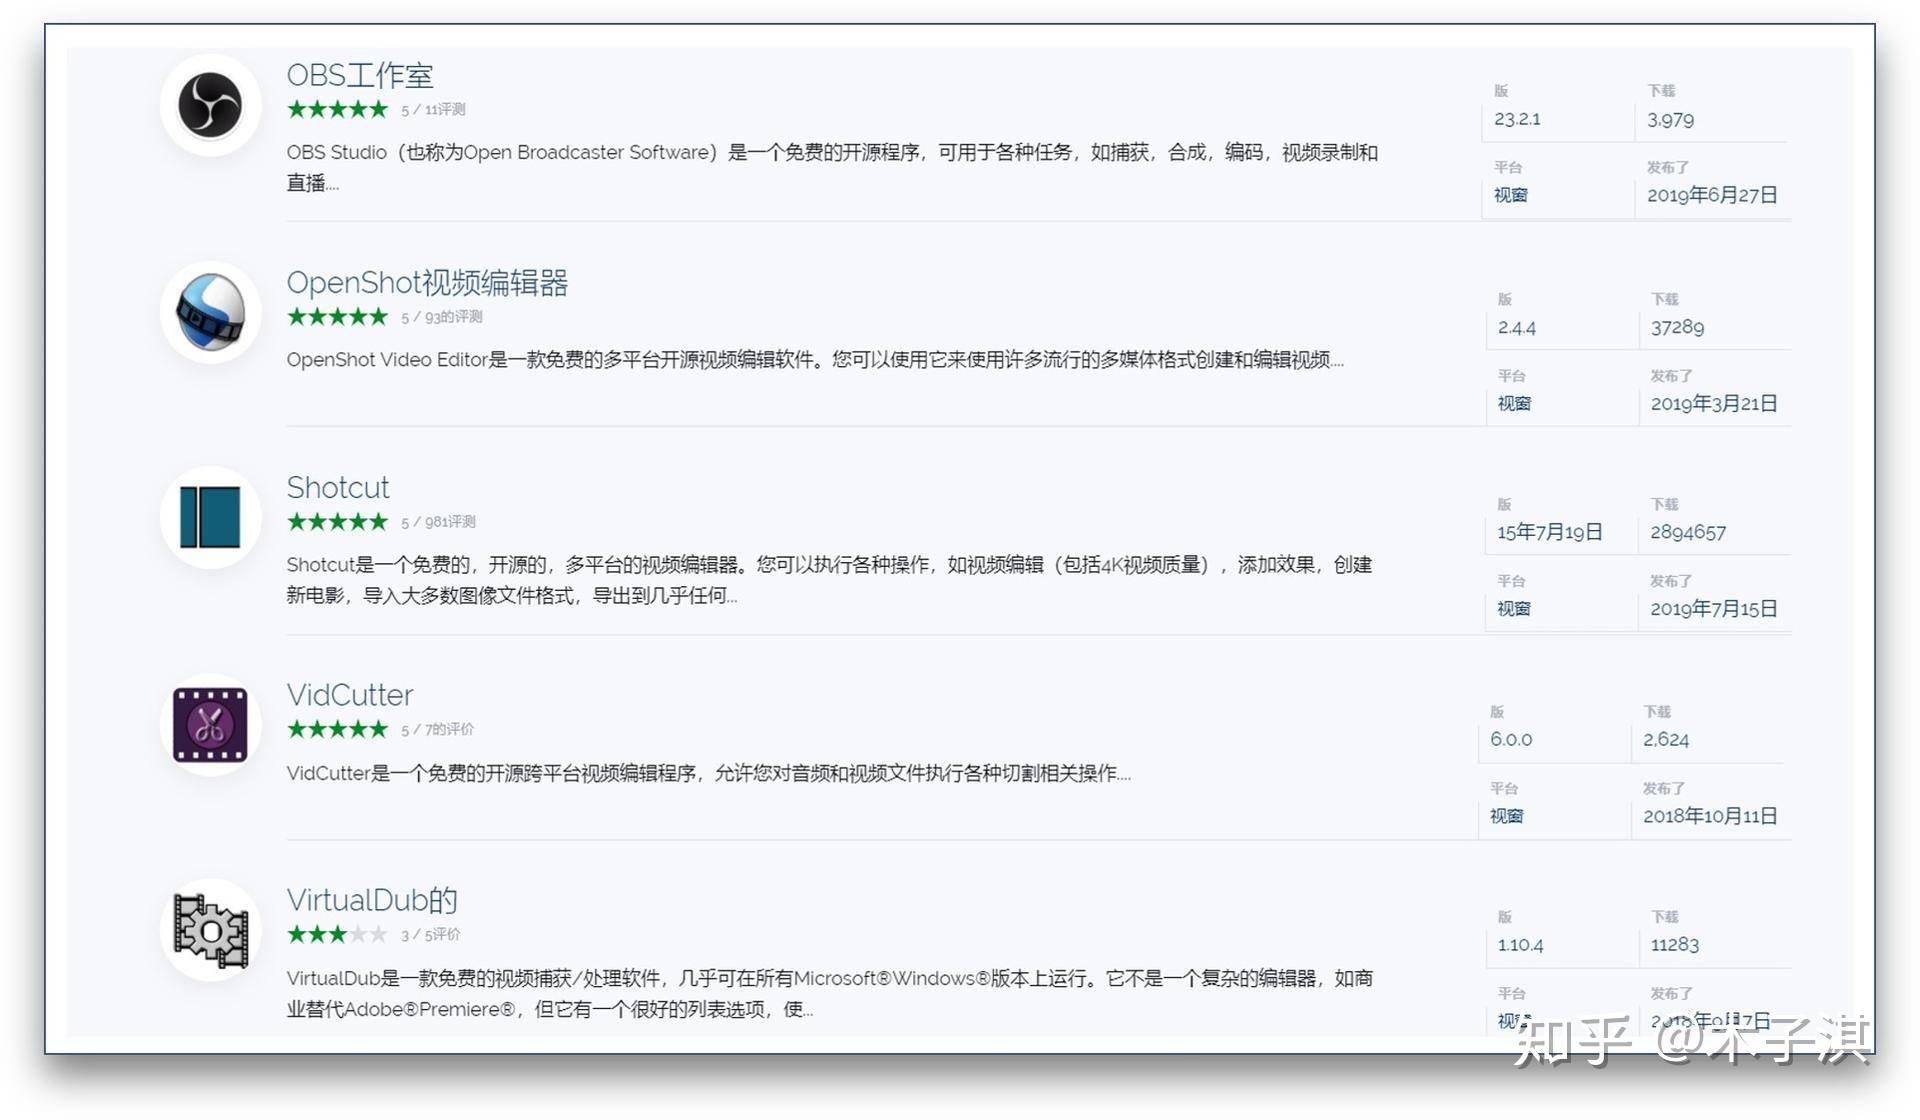Select the OBS version value 23.2.1
This screenshot has width=1920, height=1120.
[1517, 119]
